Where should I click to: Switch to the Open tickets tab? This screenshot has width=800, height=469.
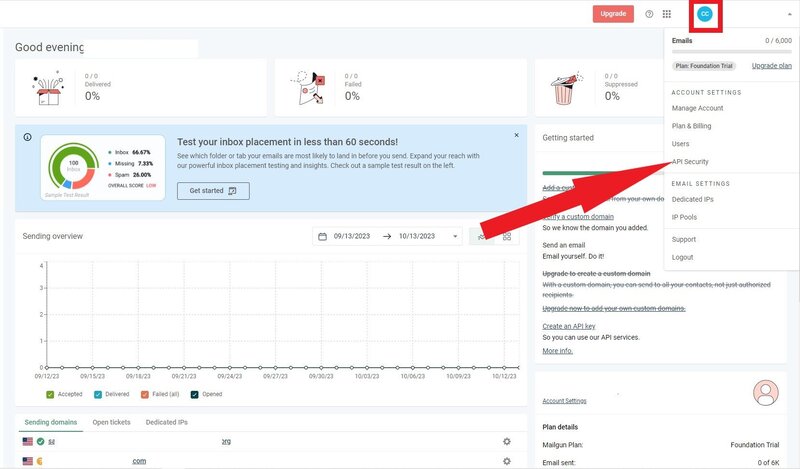click(111, 422)
